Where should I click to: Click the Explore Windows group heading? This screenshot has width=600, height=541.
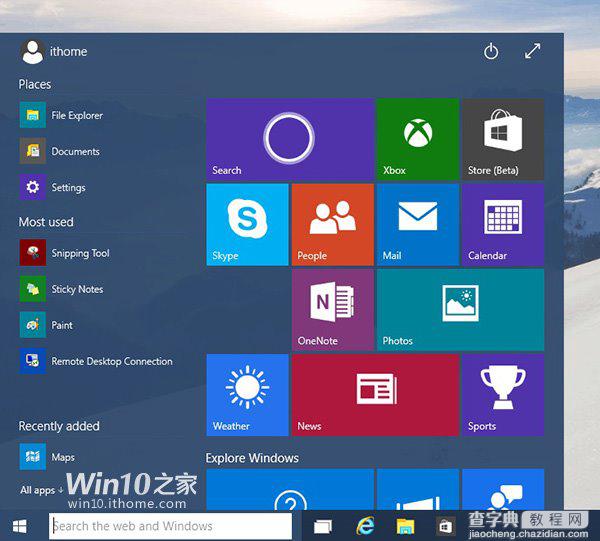[x=252, y=458]
